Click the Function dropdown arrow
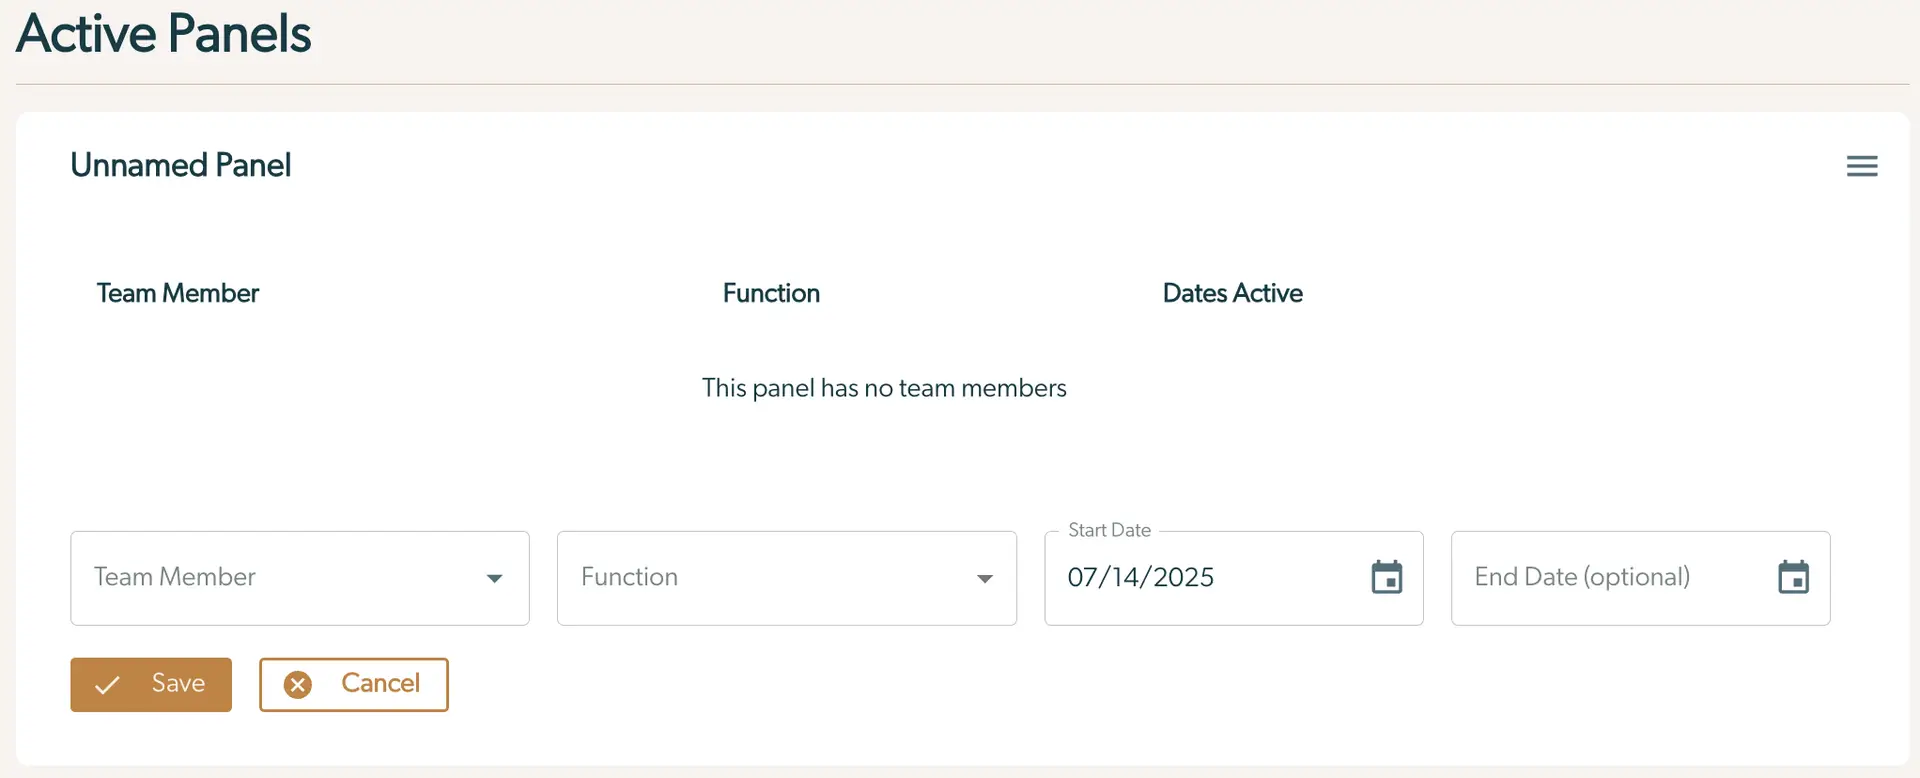The width and height of the screenshot is (1920, 778). 984,579
